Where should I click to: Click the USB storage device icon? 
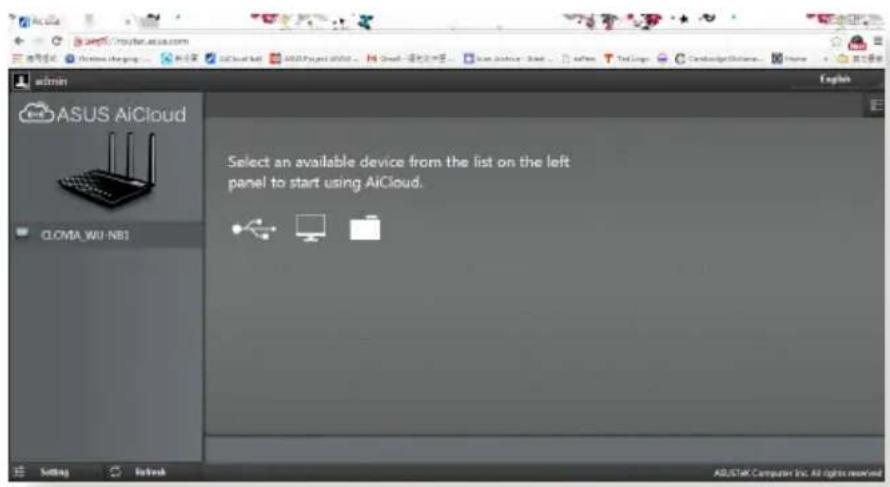[254, 229]
